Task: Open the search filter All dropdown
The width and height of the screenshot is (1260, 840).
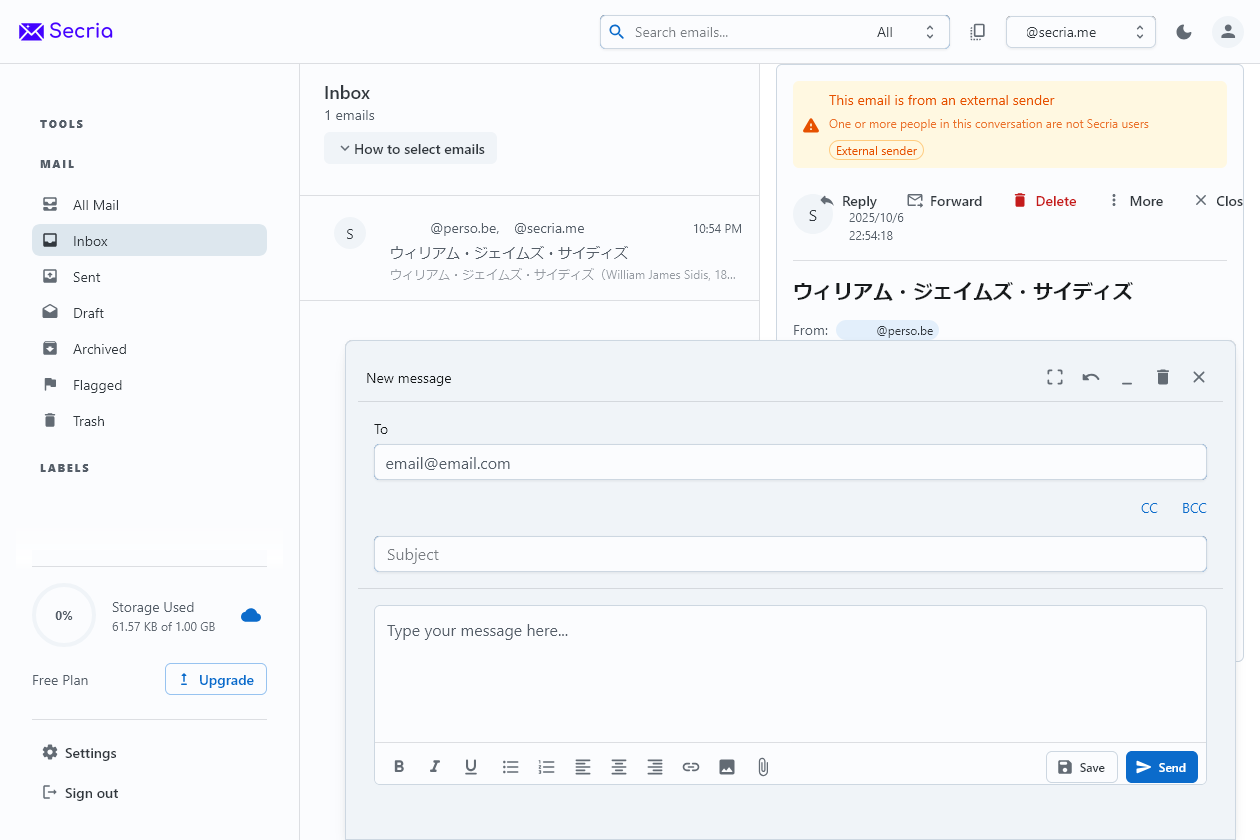Action: click(x=906, y=32)
